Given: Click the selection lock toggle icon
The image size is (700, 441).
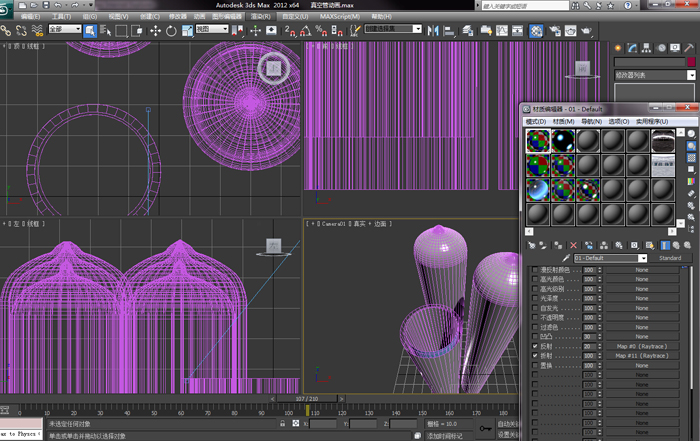Looking at the screenshot, I should click(x=283, y=424).
